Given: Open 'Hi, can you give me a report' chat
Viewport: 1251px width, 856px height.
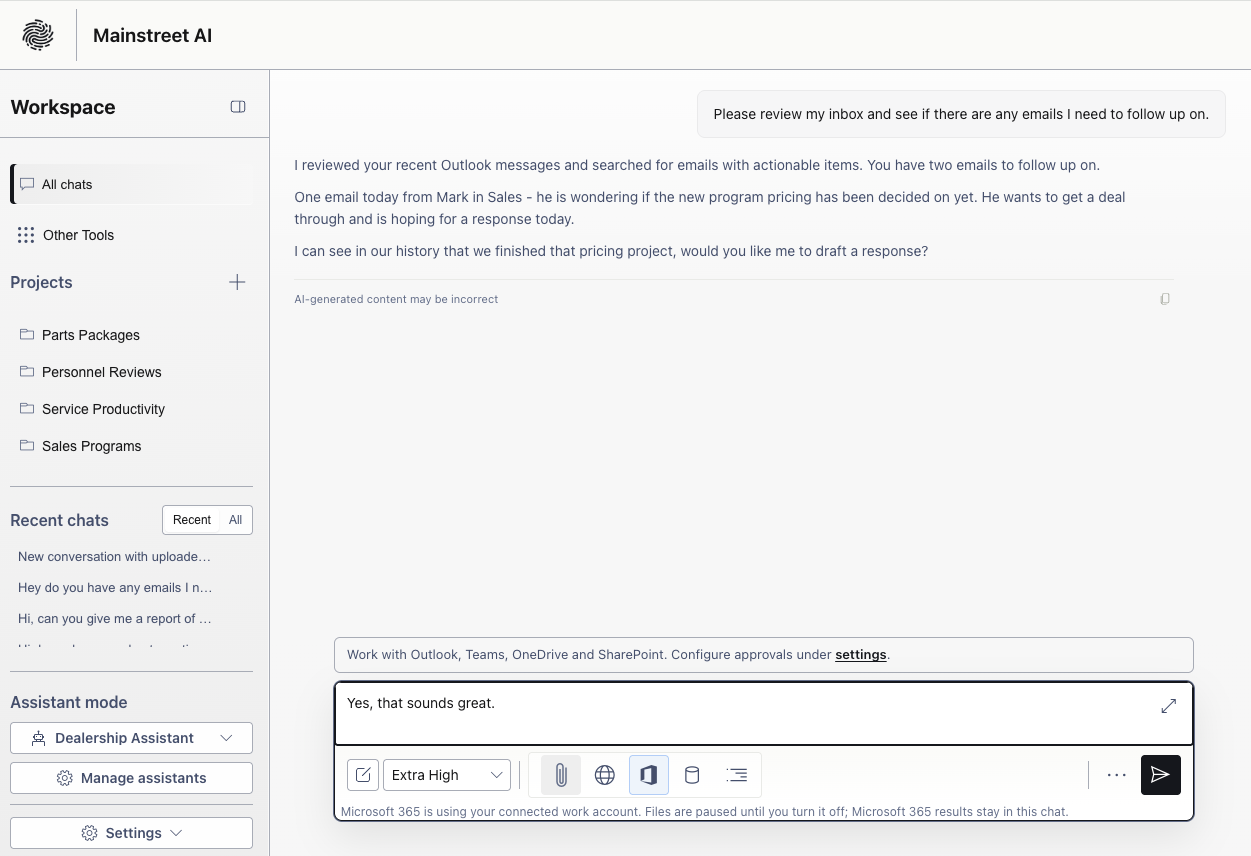Looking at the screenshot, I should click(115, 619).
